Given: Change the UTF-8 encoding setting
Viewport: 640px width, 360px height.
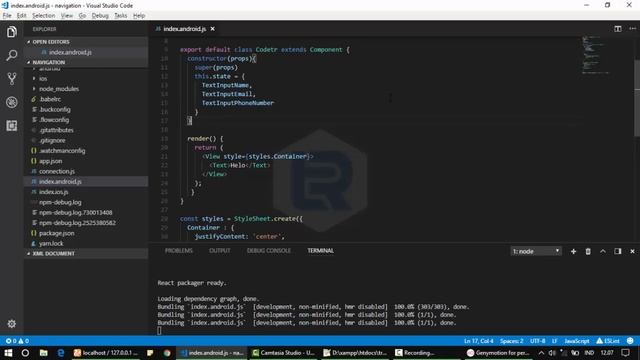Looking at the screenshot, I should pyautogui.click(x=538, y=341).
